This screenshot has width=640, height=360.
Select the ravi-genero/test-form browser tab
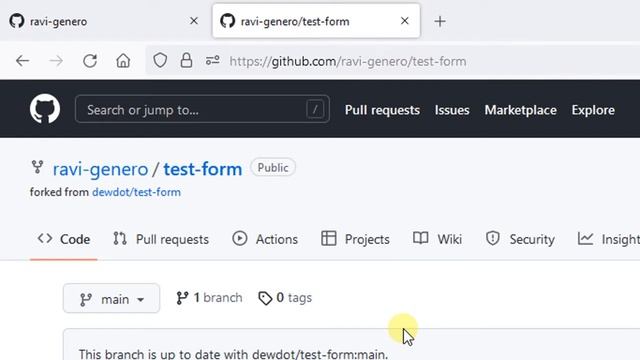316,21
